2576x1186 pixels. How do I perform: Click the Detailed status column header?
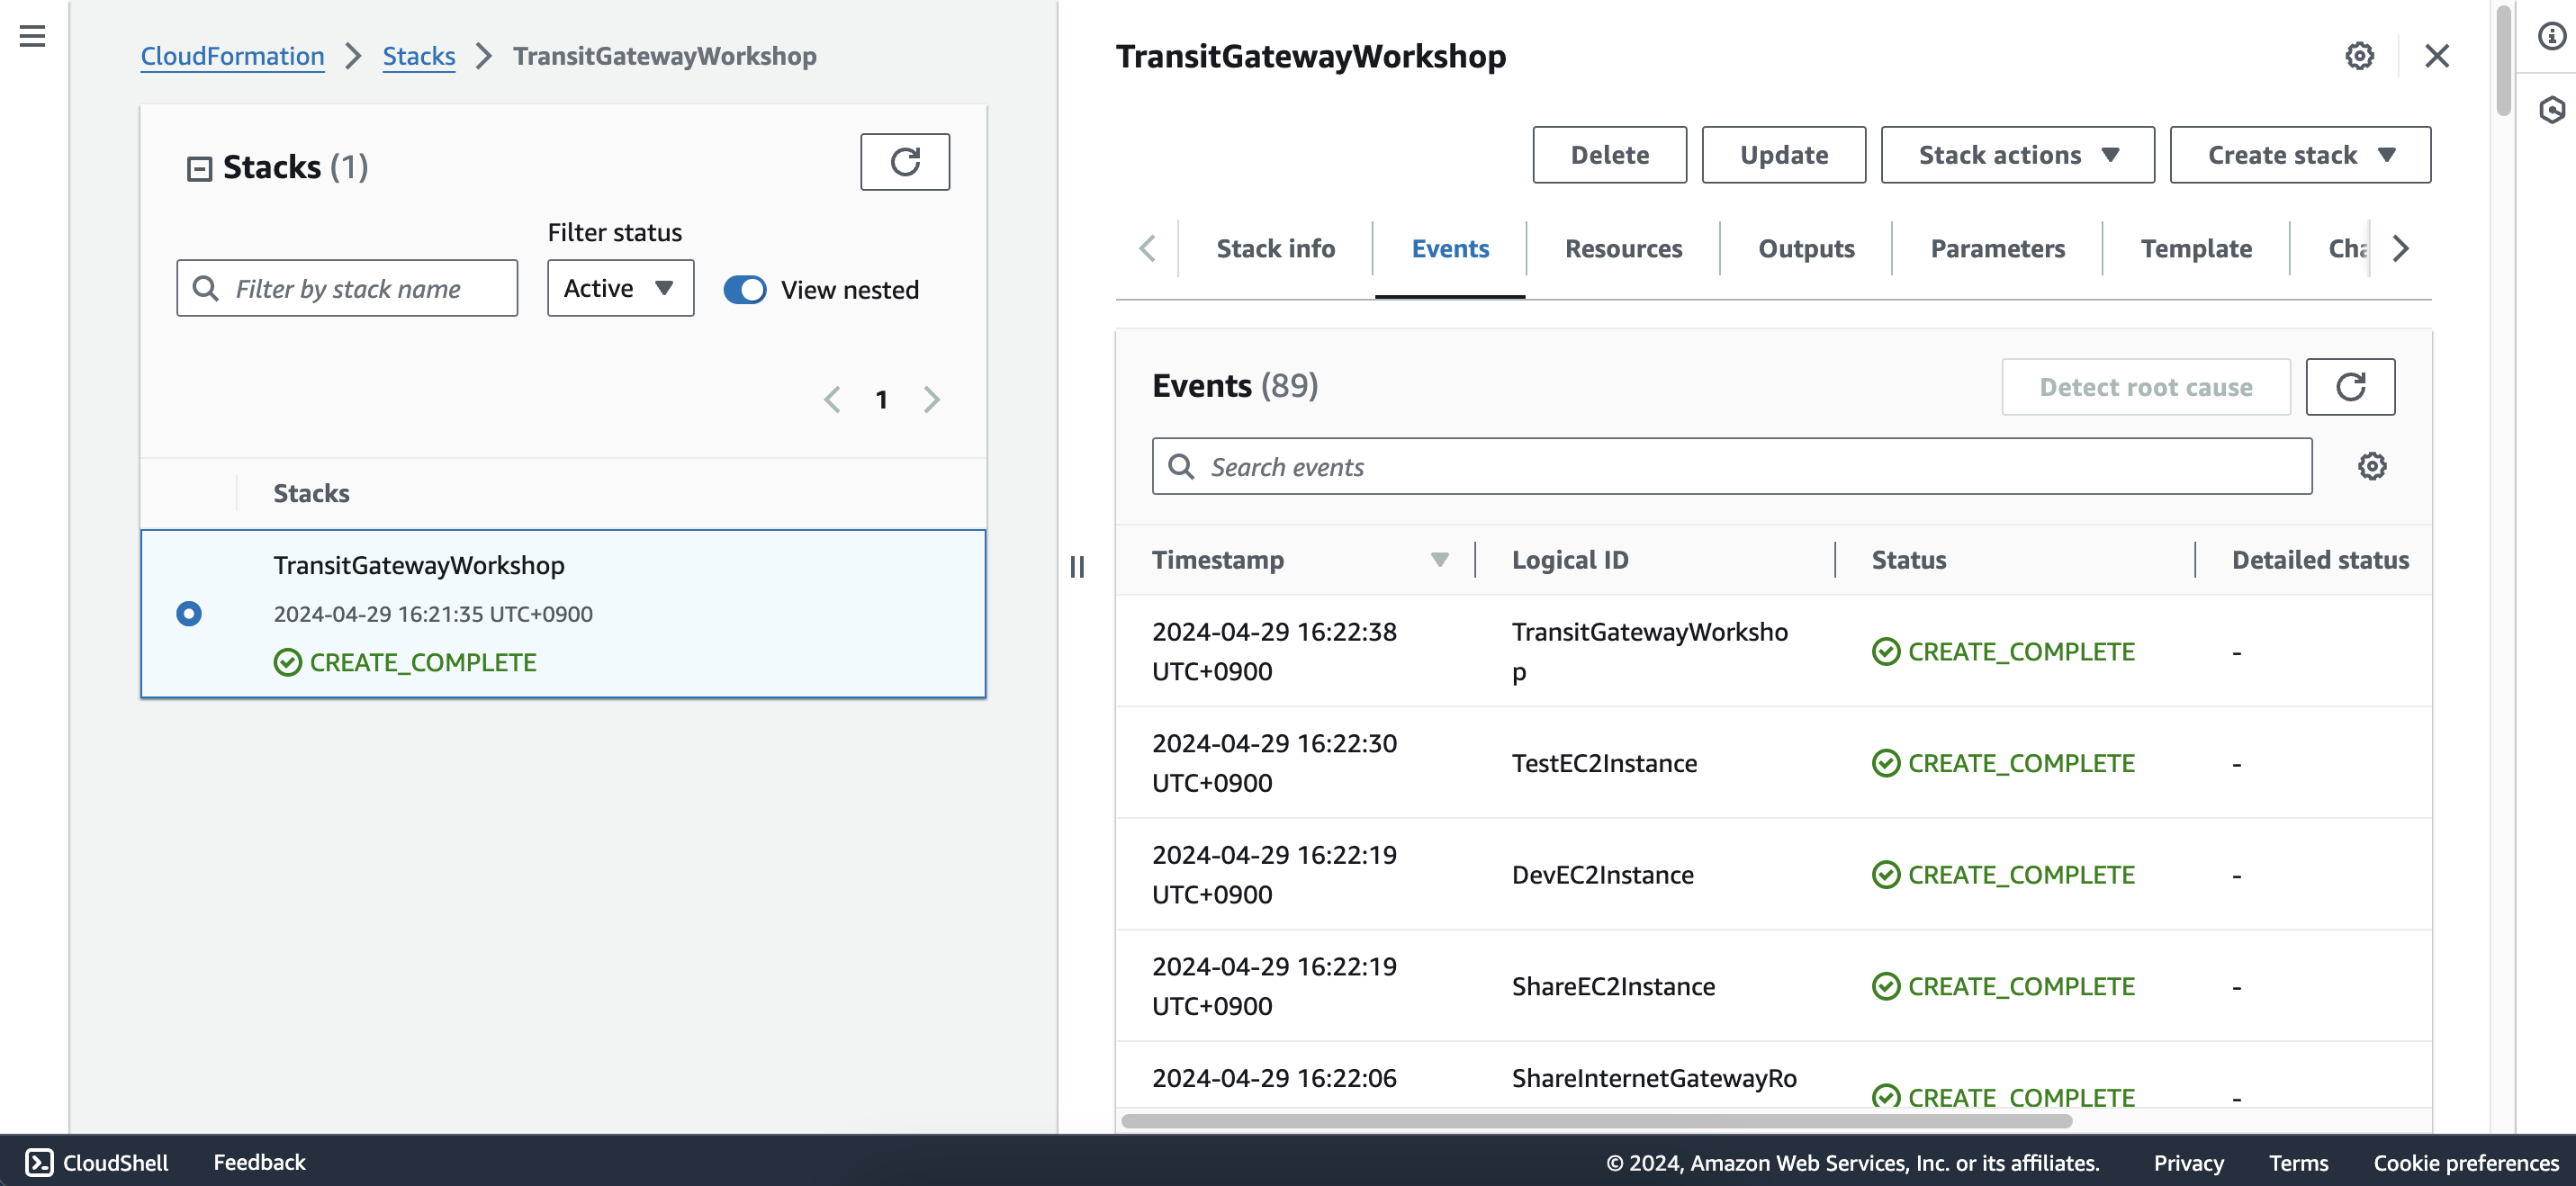tap(2320, 560)
